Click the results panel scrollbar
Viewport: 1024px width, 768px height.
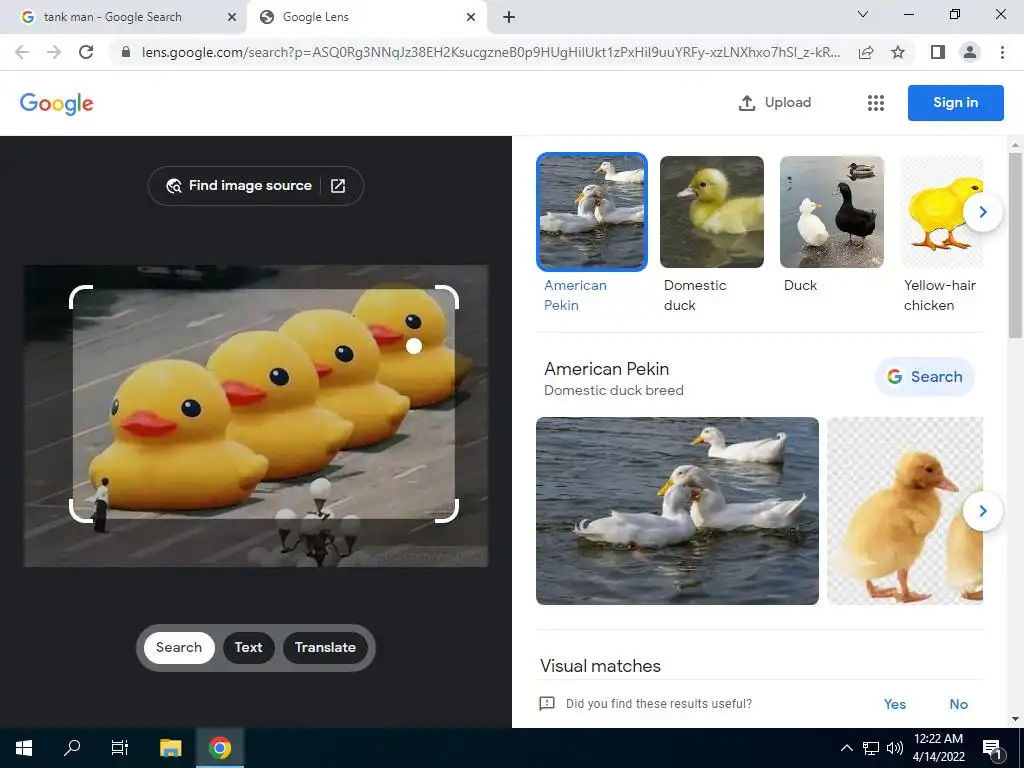point(1015,245)
